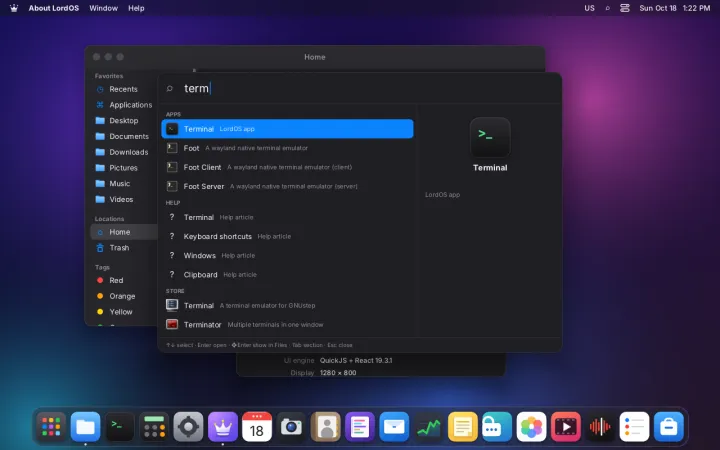The image size is (720, 450).
Task: Open System Settings gear in dock
Action: pyautogui.click(x=188, y=427)
